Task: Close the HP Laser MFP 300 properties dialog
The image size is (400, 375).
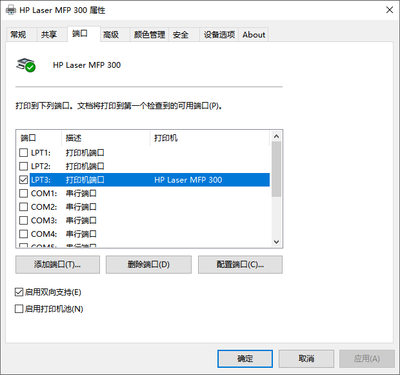Action: (x=389, y=10)
